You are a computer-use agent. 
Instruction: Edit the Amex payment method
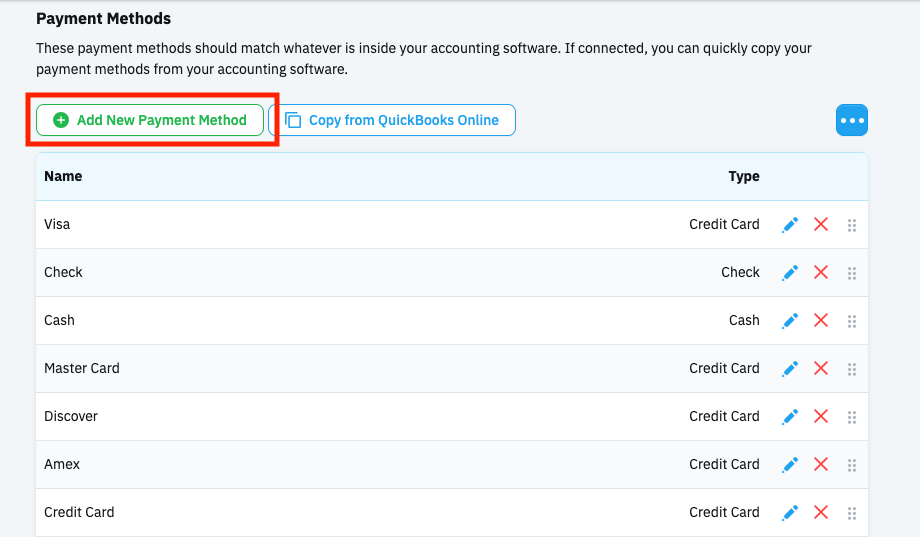point(790,465)
